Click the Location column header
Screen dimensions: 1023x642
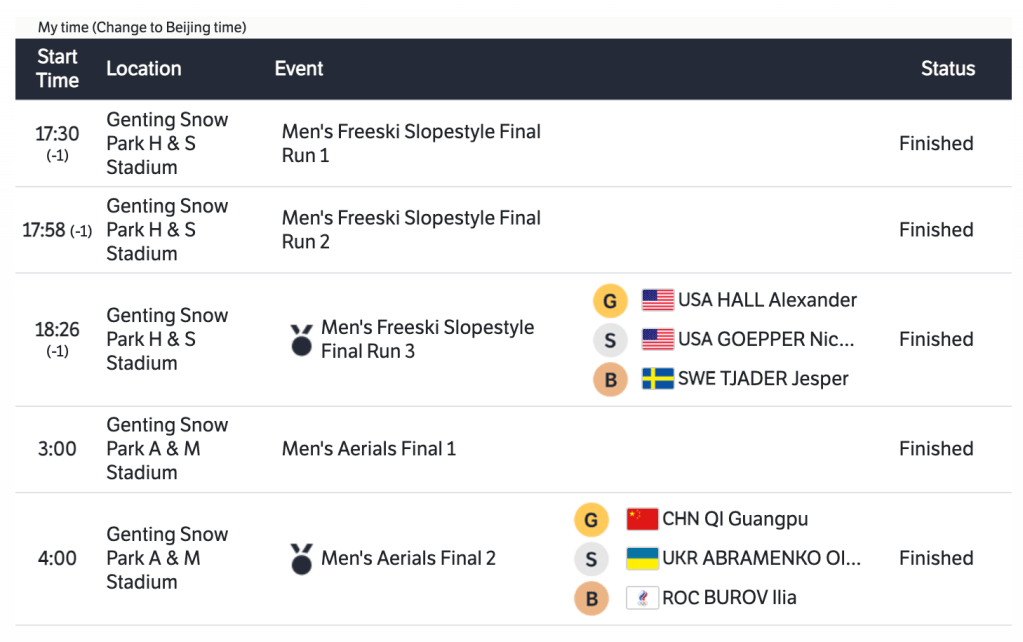tap(144, 69)
